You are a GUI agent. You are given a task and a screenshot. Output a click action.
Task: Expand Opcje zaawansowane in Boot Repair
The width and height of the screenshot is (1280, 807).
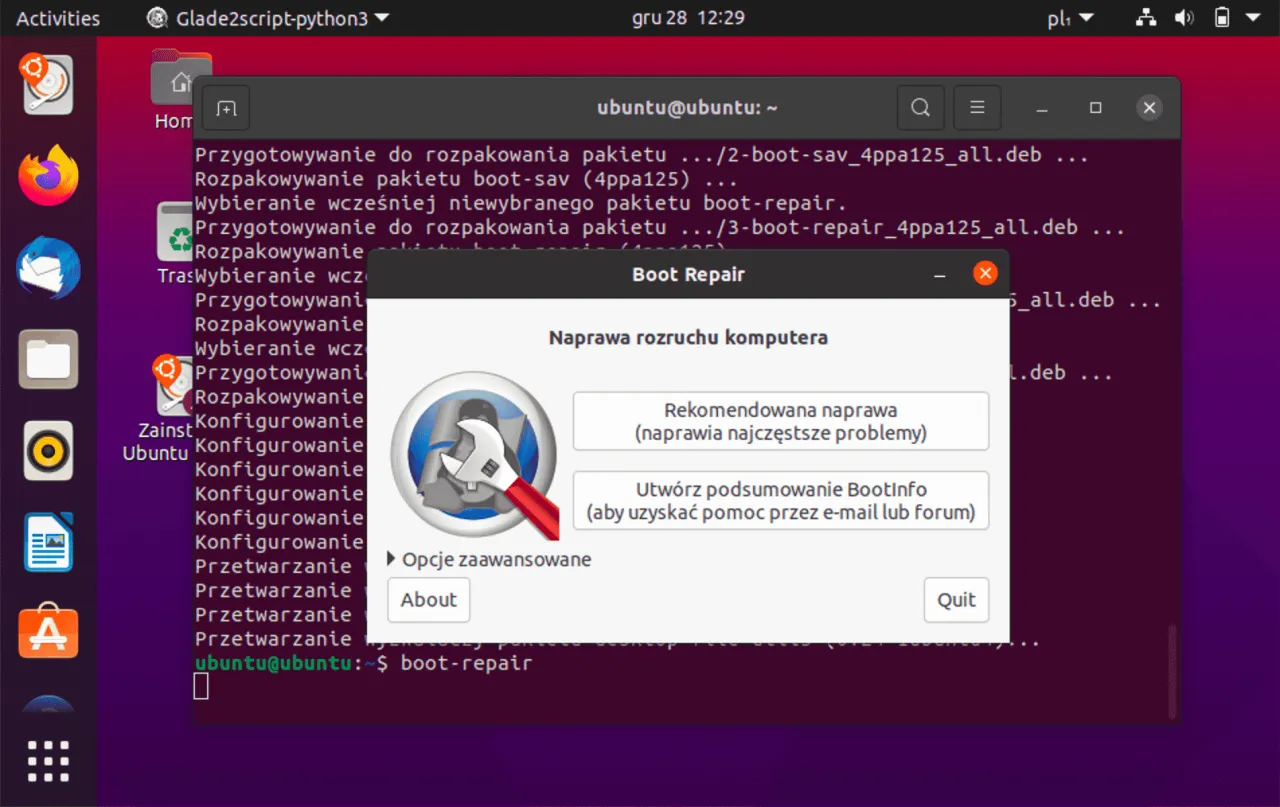488,559
